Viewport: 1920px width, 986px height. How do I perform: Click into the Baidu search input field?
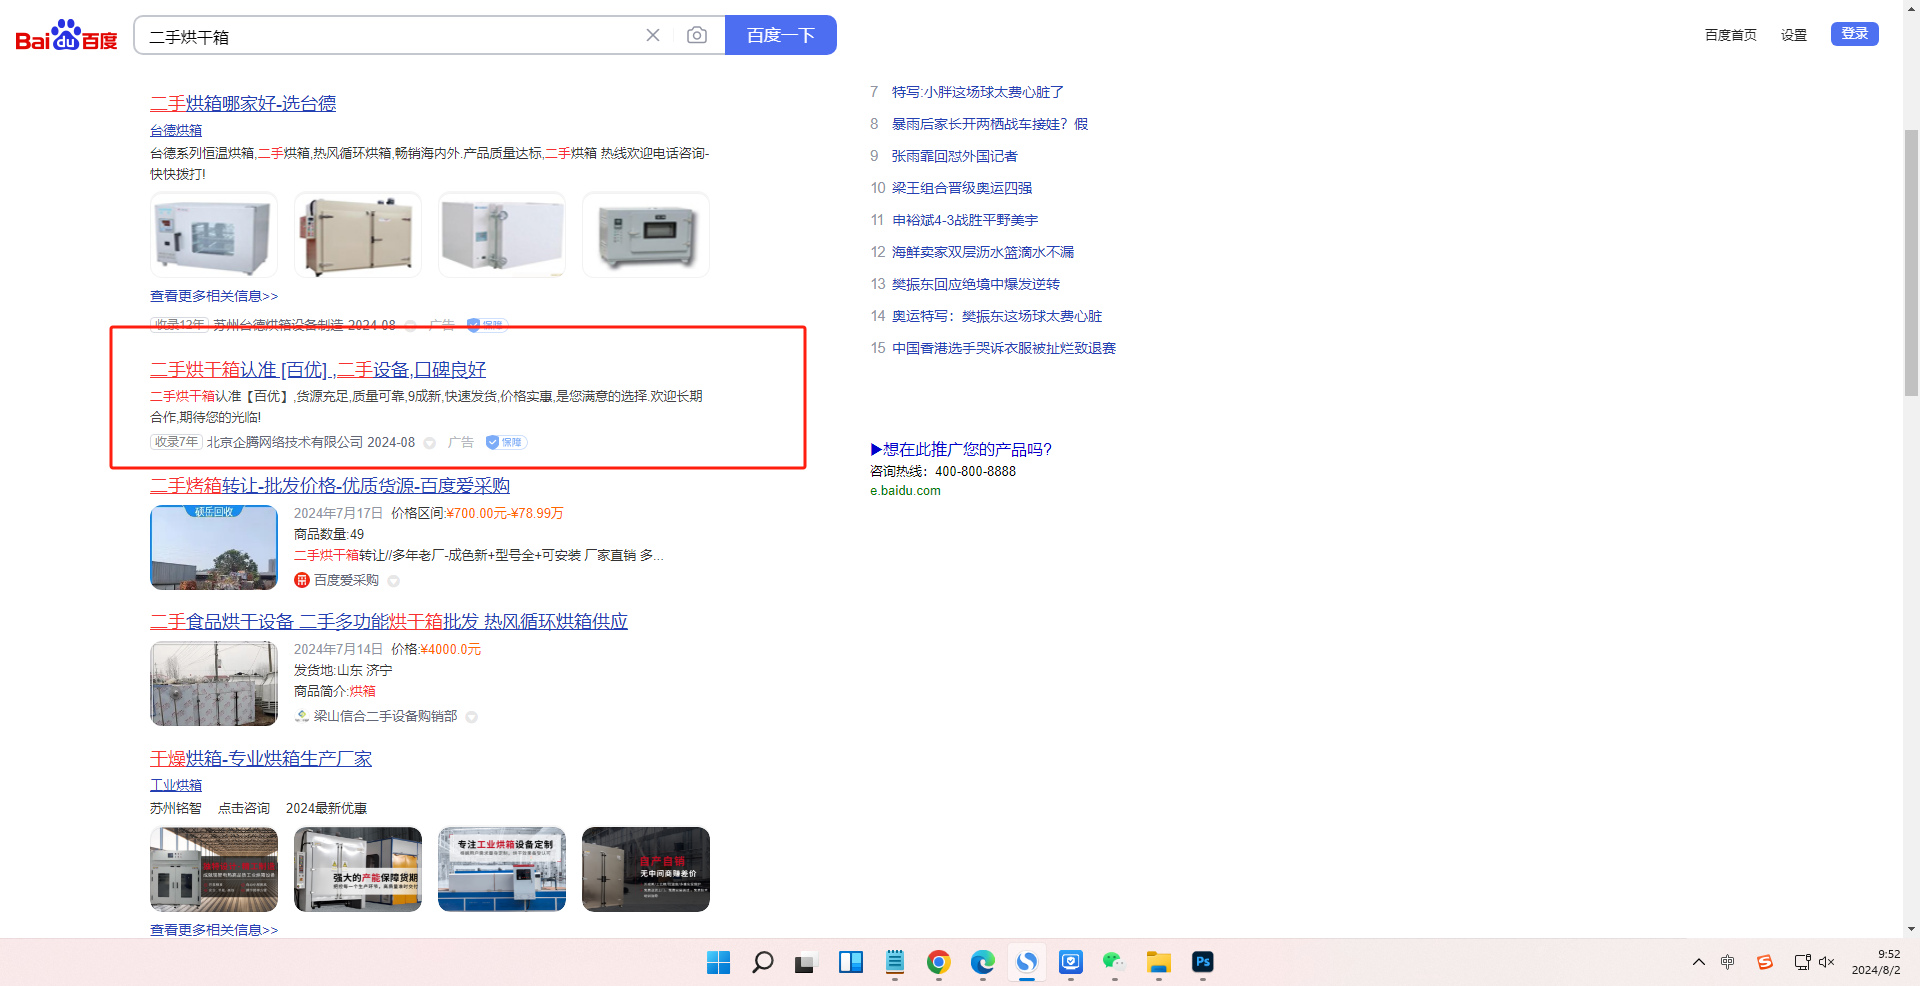(390, 36)
